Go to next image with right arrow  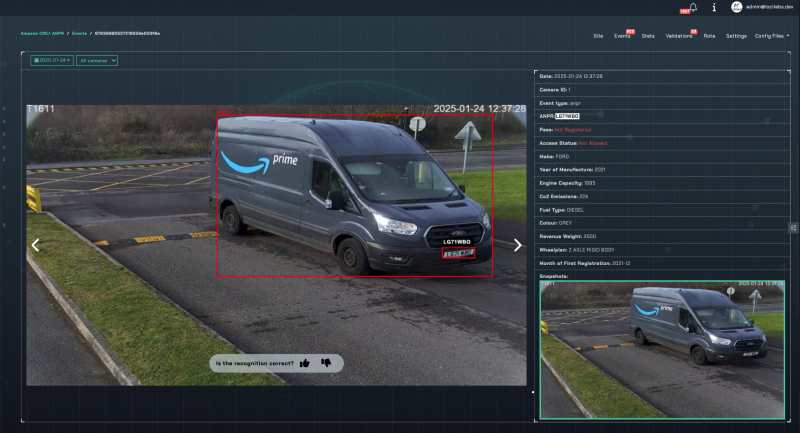pyautogui.click(x=517, y=245)
